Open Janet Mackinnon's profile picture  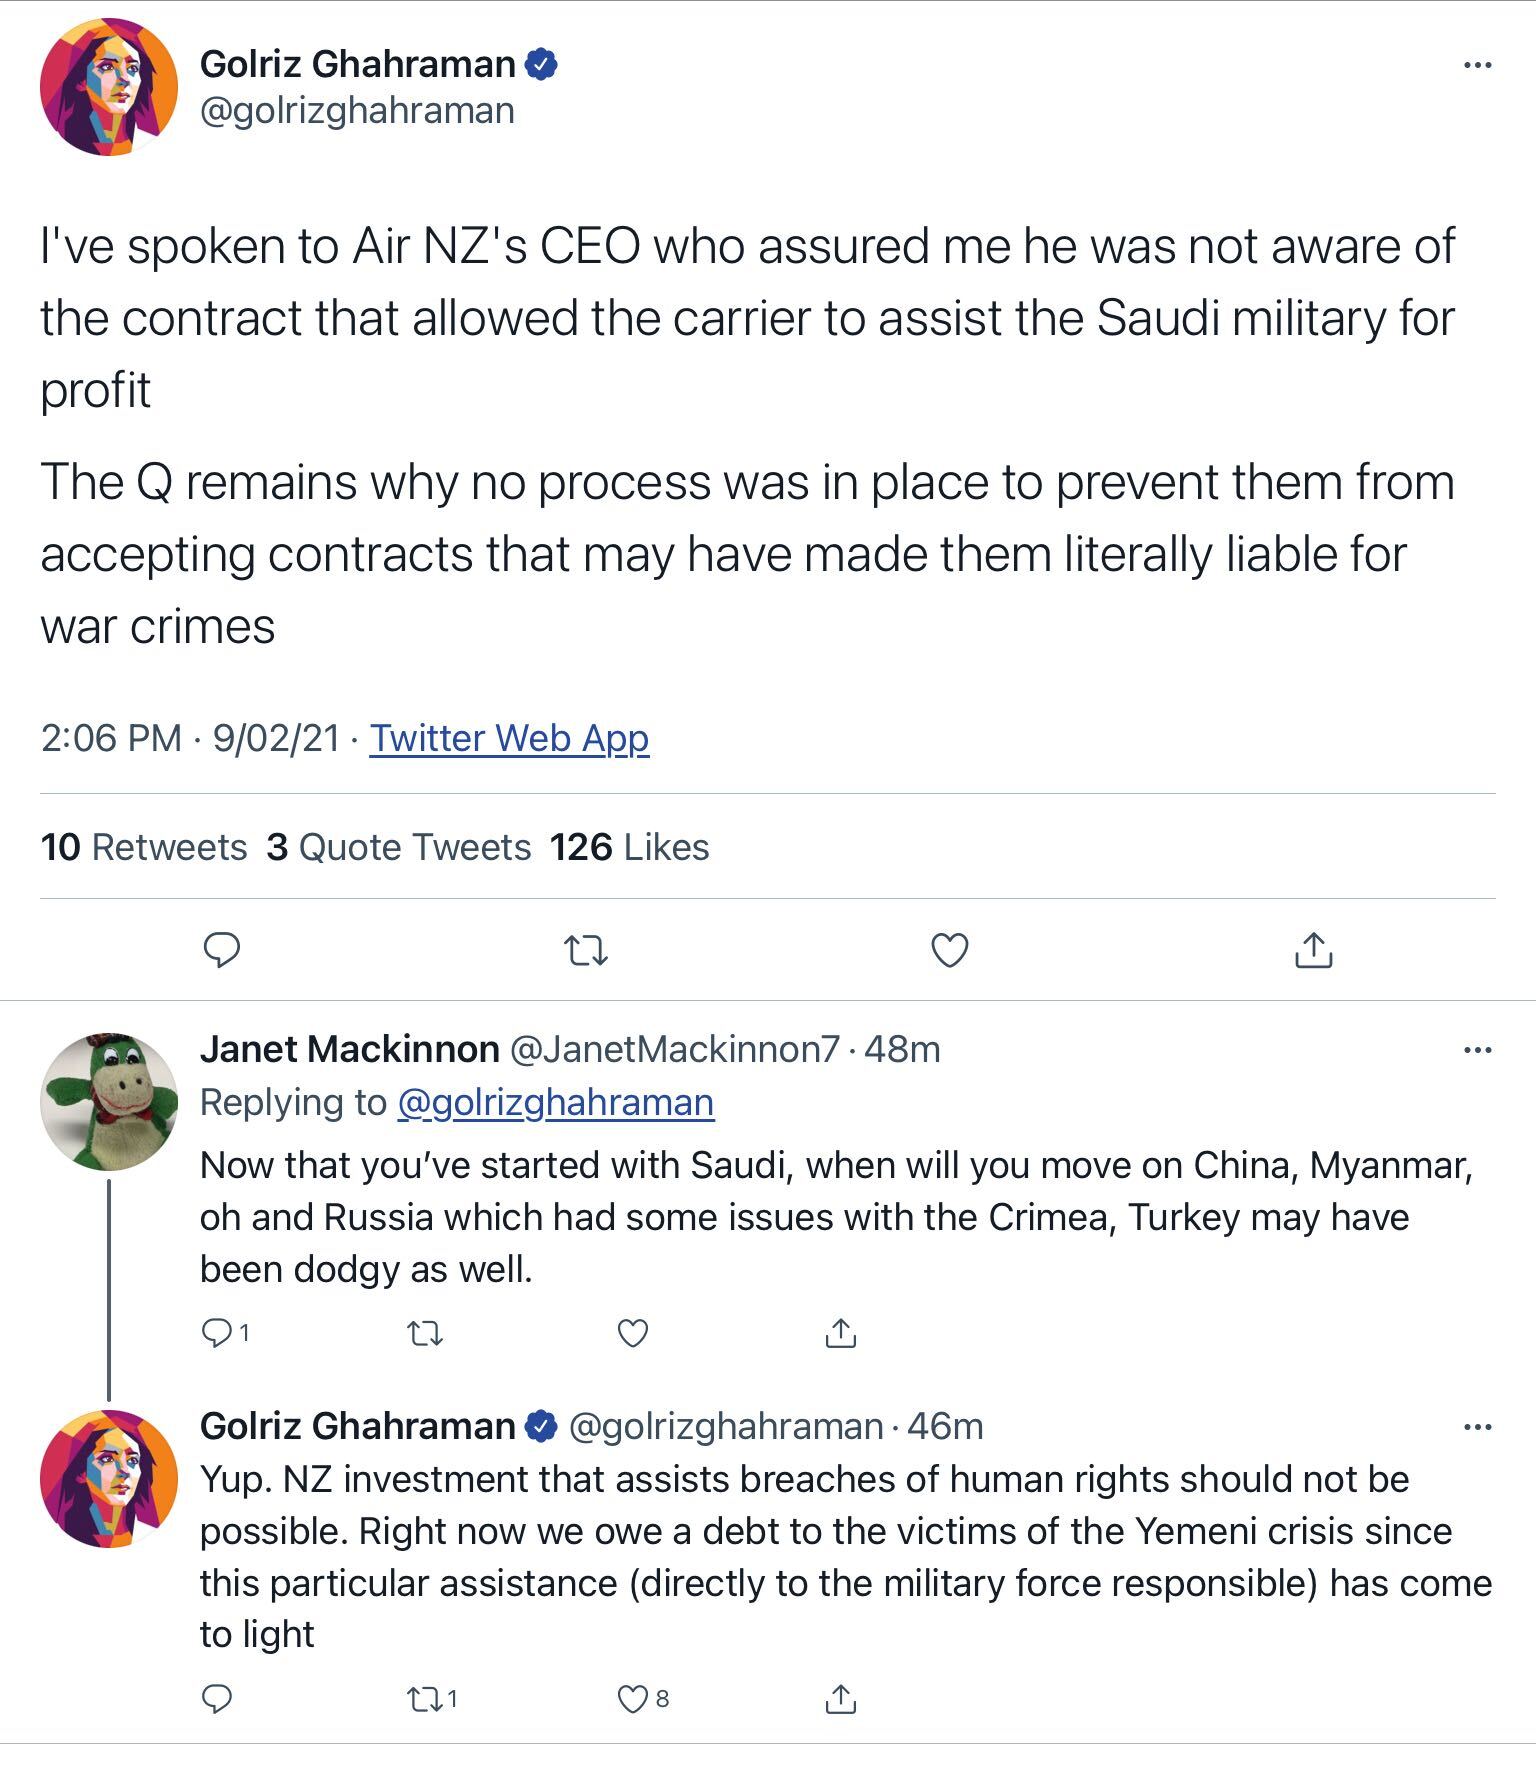(x=109, y=1101)
